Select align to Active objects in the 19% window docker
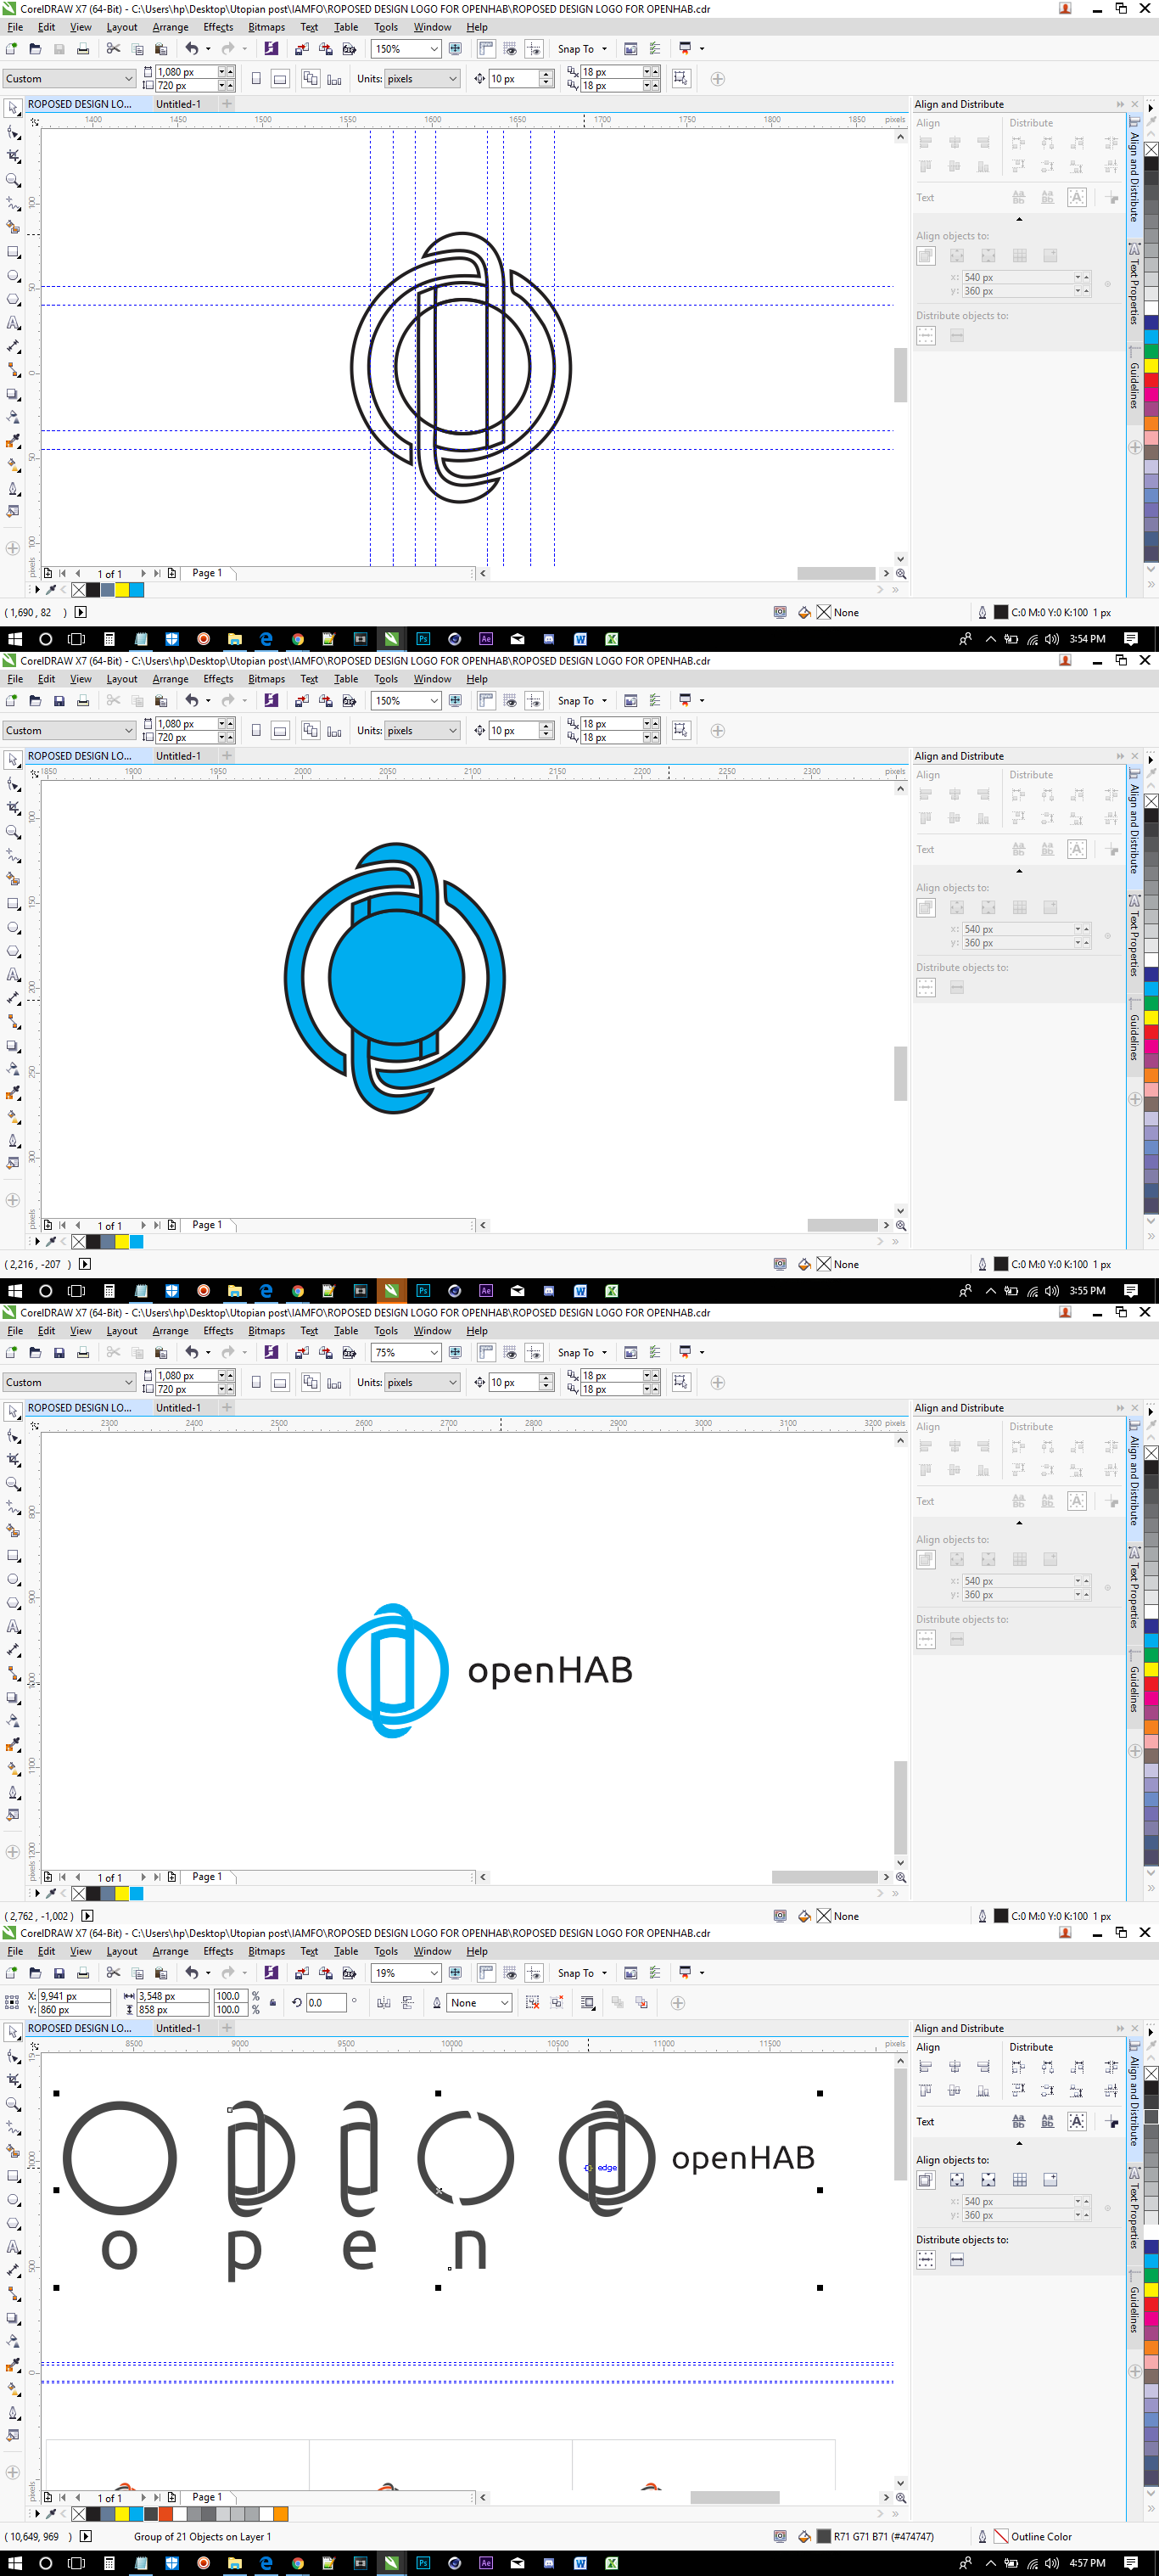1159x2576 pixels. click(x=926, y=2180)
